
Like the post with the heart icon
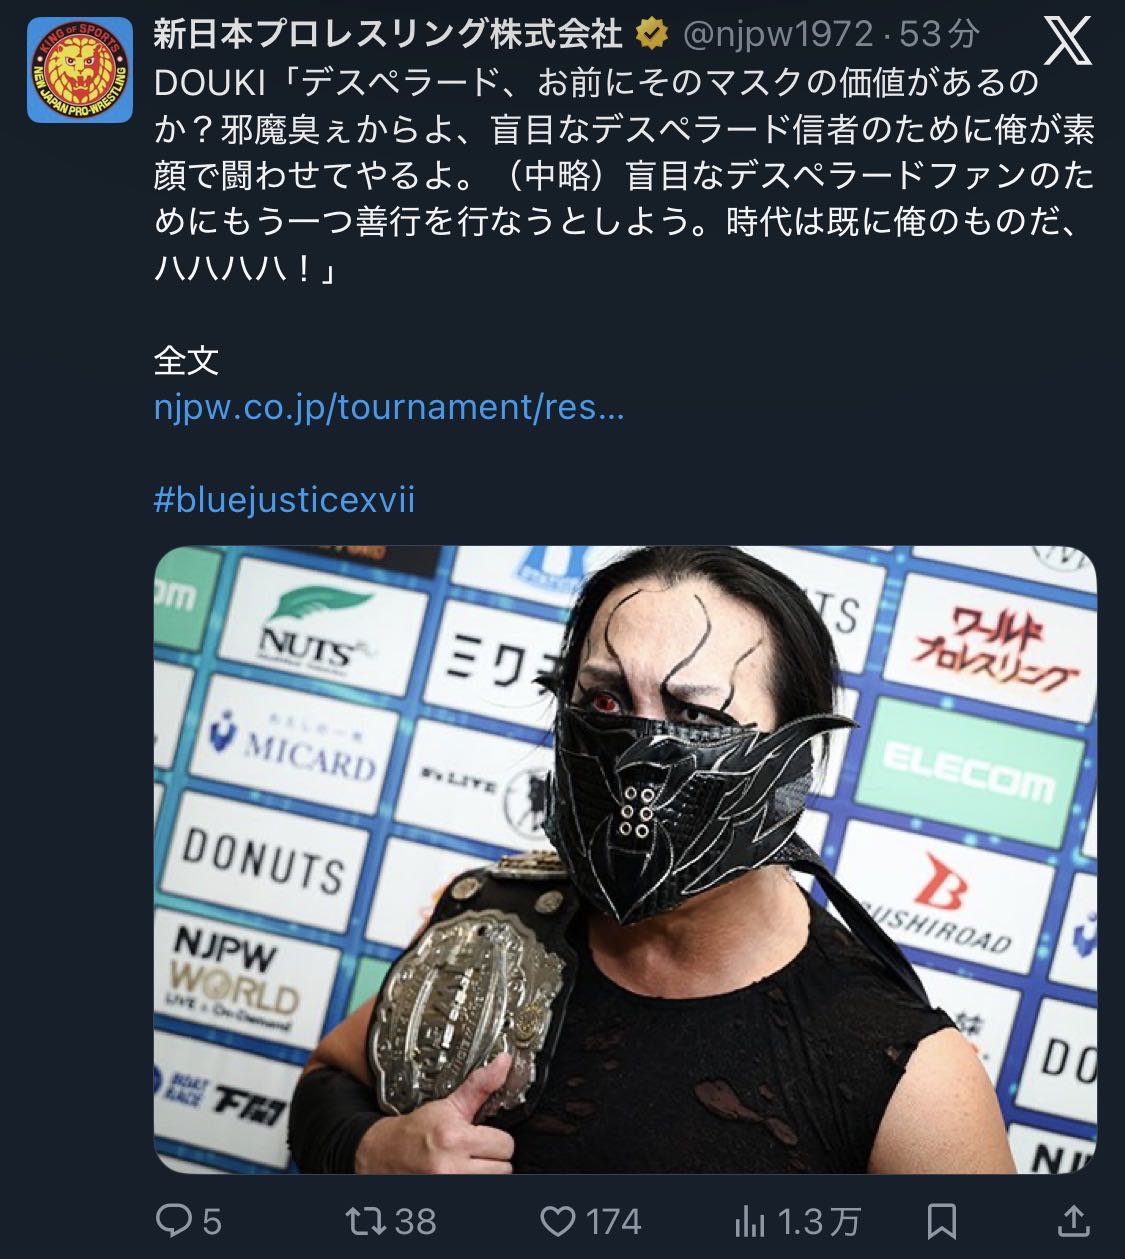click(557, 1221)
